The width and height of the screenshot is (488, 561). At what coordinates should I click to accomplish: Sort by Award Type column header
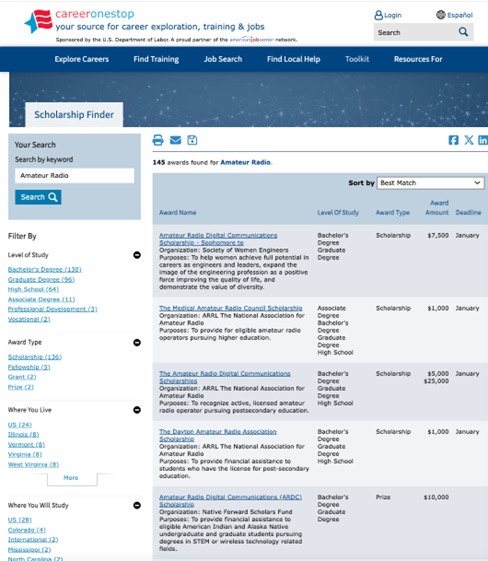pos(392,213)
